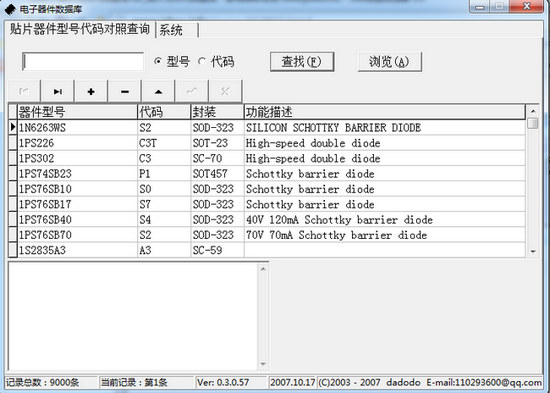Select the 1PS76SB40 cell
Image resolution: width=550 pixels, height=393 pixels.
(77, 220)
